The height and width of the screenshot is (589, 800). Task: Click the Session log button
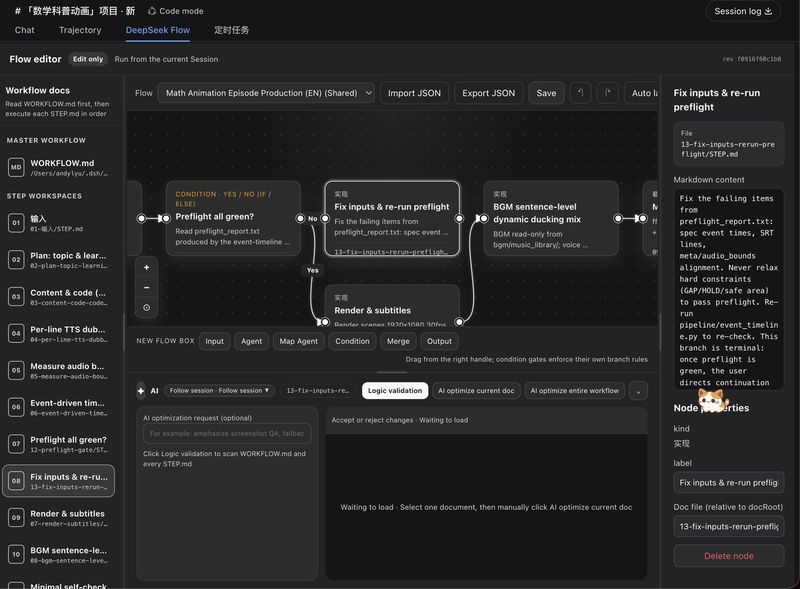click(x=743, y=11)
